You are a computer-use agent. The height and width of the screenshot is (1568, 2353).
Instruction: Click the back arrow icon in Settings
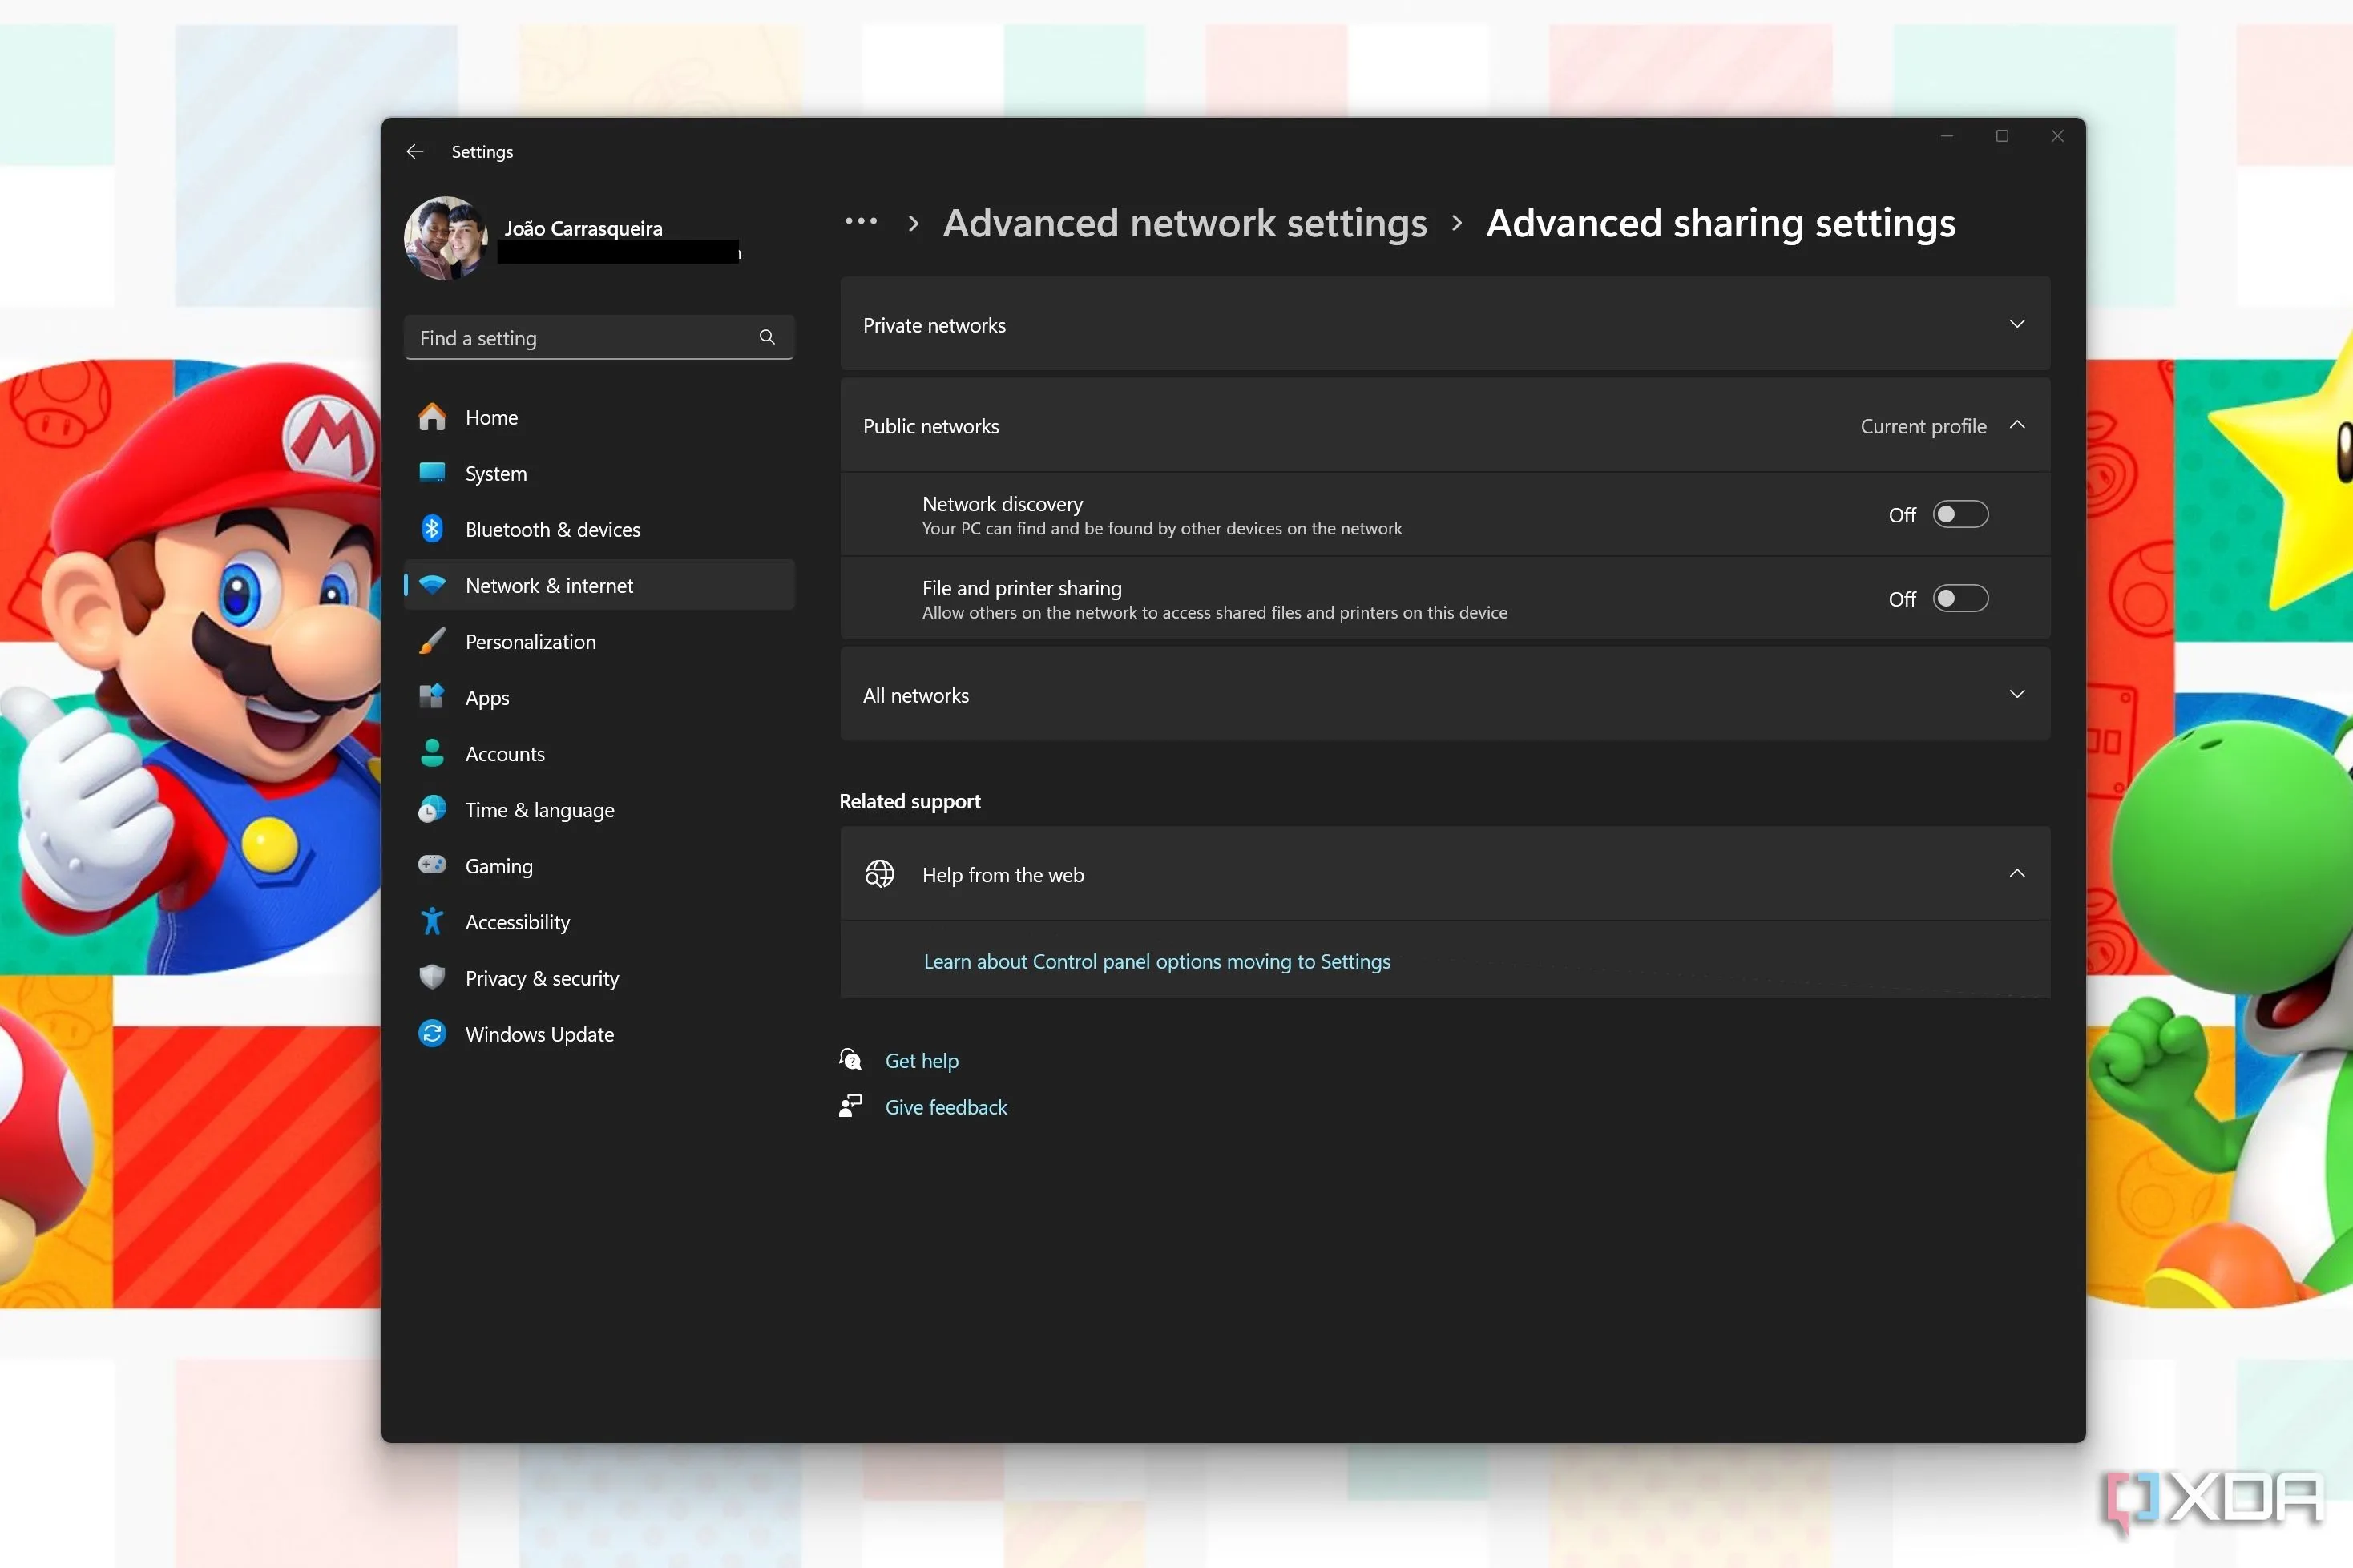pos(415,151)
